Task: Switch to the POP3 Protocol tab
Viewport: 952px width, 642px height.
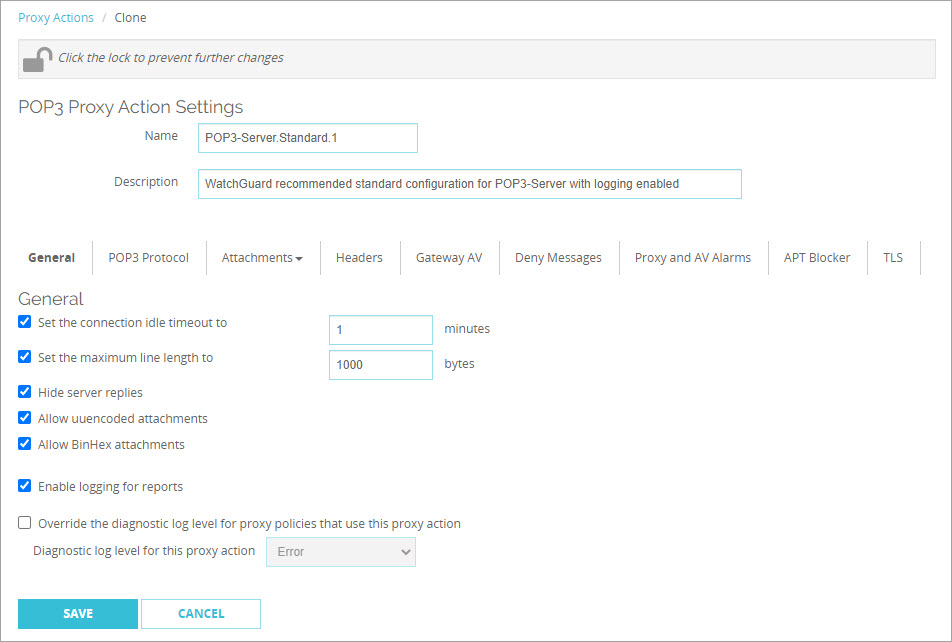Action: click(148, 257)
